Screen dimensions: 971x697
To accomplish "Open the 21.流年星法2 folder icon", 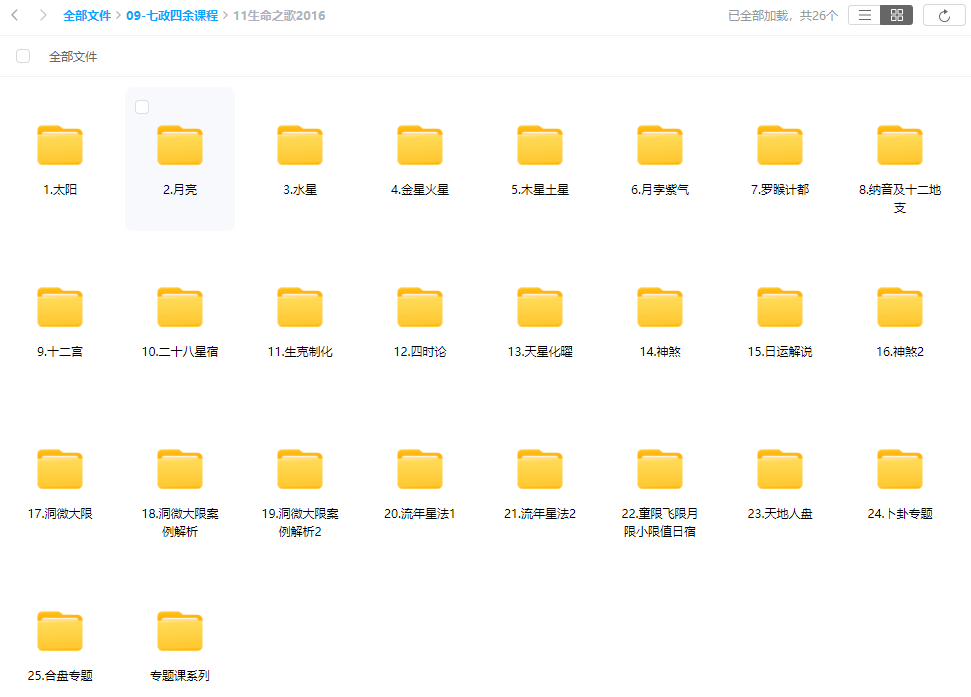I will coord(540,469).
